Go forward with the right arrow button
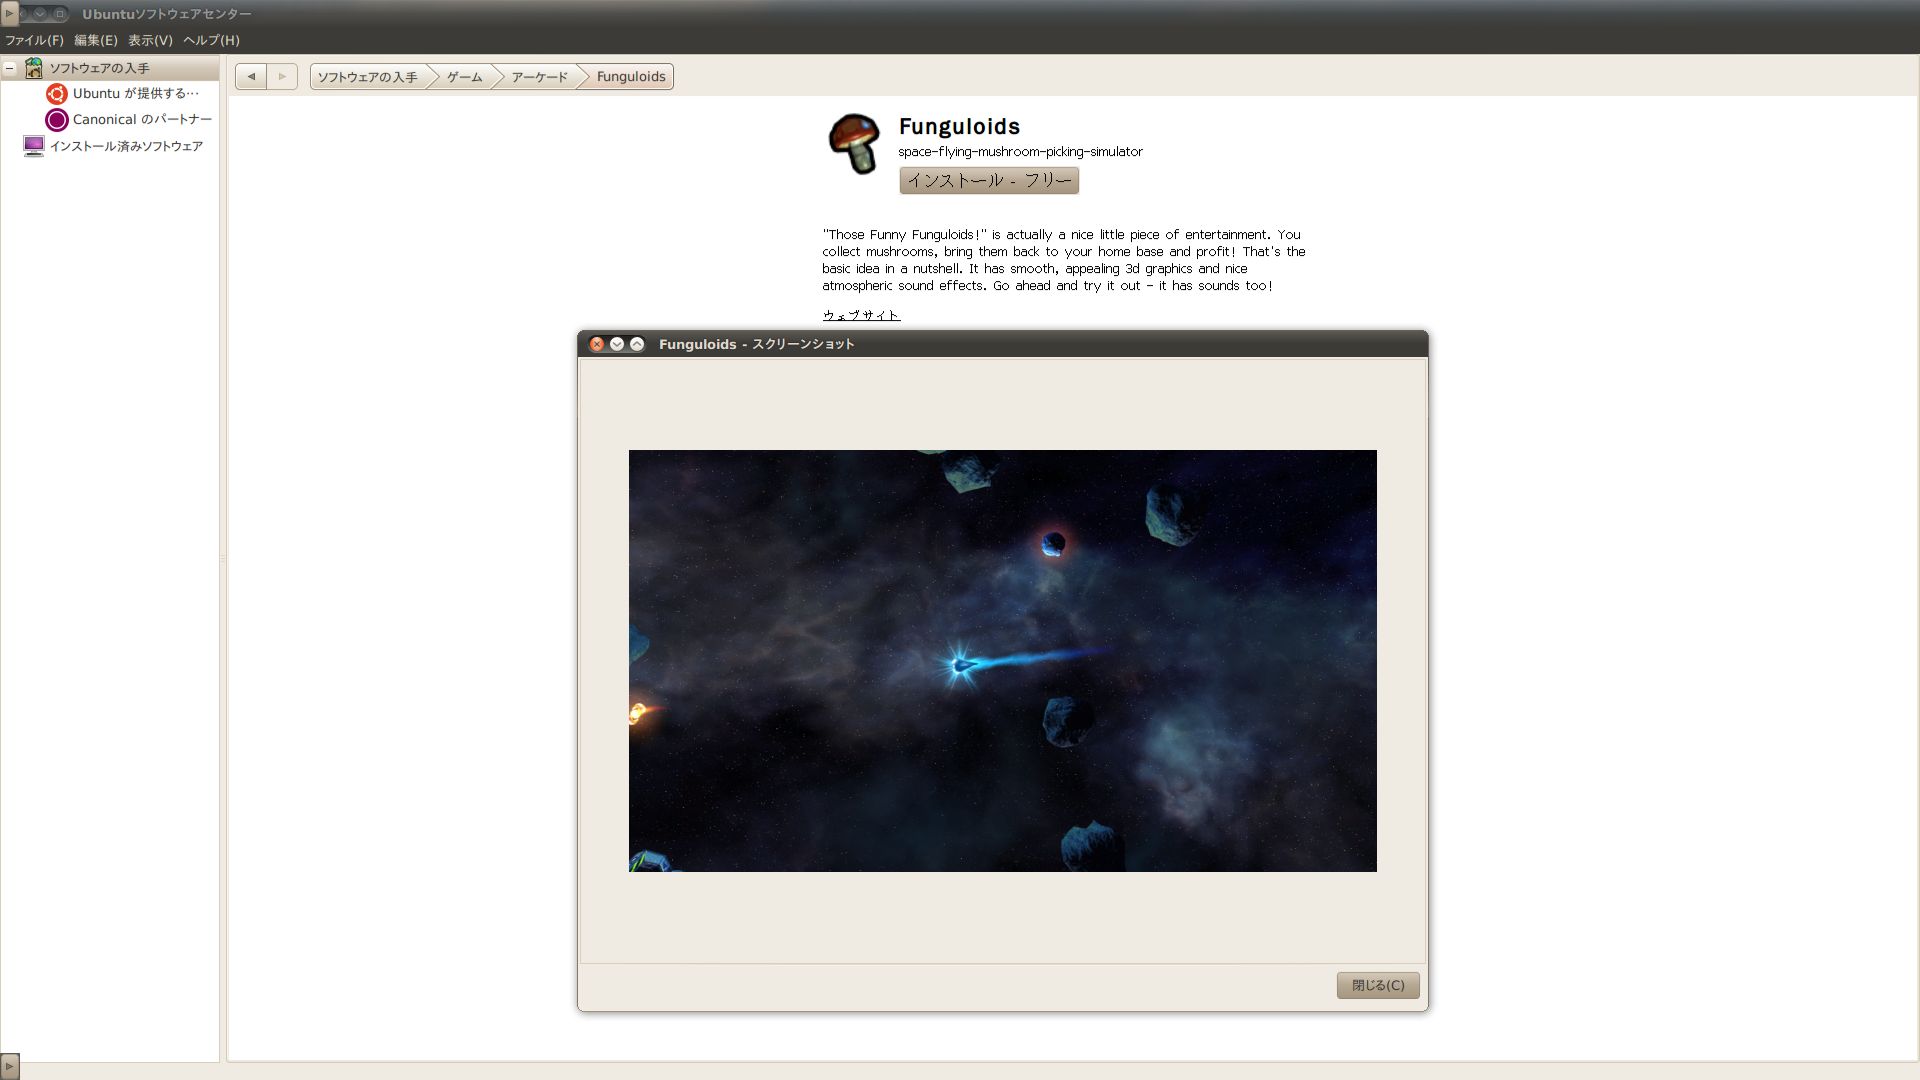Image resolution: width=1920 pixels, height=1080 pixels. (x=282, y=76)
